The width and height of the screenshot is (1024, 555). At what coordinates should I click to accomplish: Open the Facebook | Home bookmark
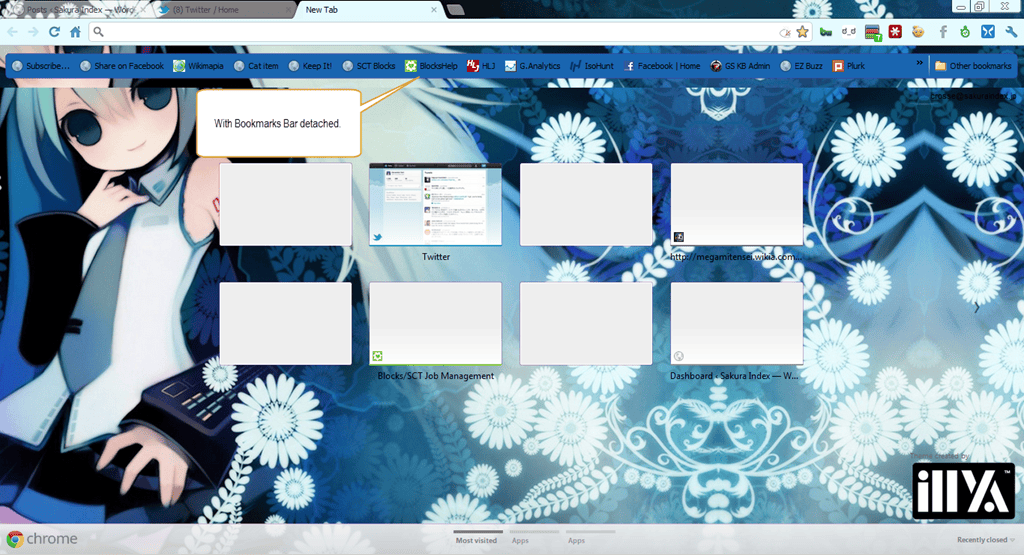pos(662,66)
